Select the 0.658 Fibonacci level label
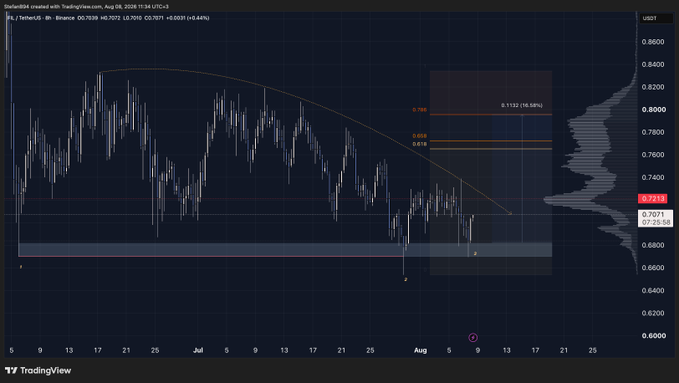Screen dimensions: 679x383 pos(419,136)
